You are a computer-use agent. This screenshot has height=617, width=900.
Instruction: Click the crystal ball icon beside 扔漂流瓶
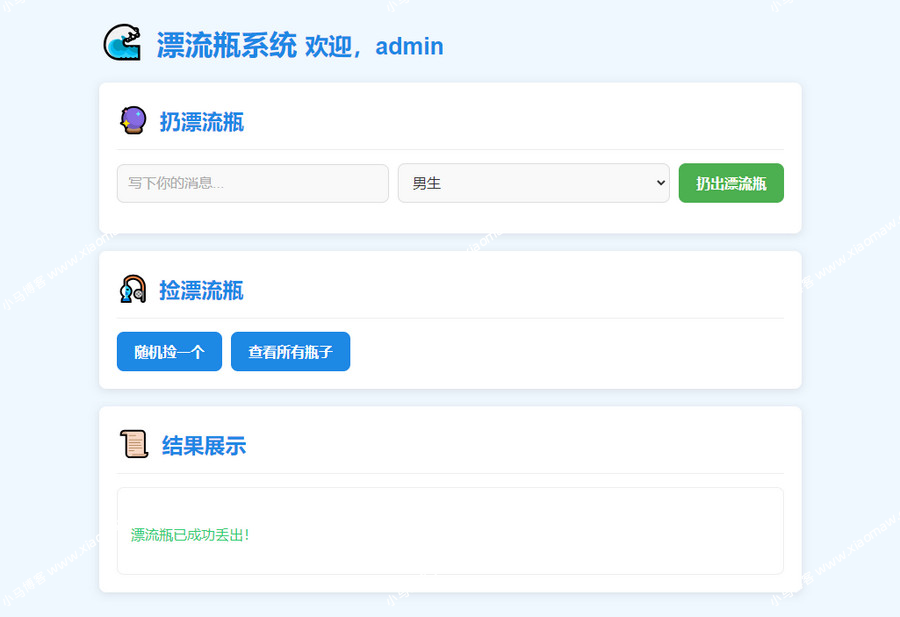pyautogui.click(x=133, y=121)
